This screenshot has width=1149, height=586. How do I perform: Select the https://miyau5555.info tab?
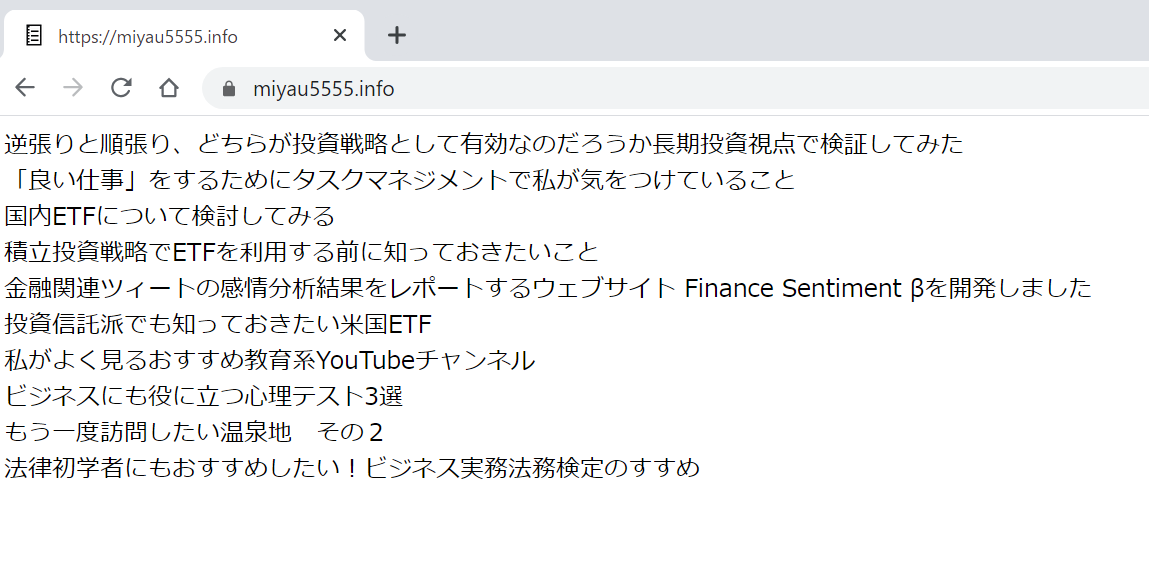tap(183, 35)
